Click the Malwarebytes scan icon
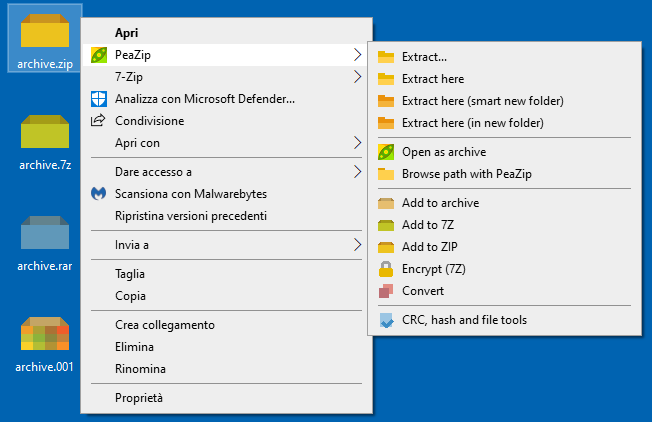 (x=98, y=194)
